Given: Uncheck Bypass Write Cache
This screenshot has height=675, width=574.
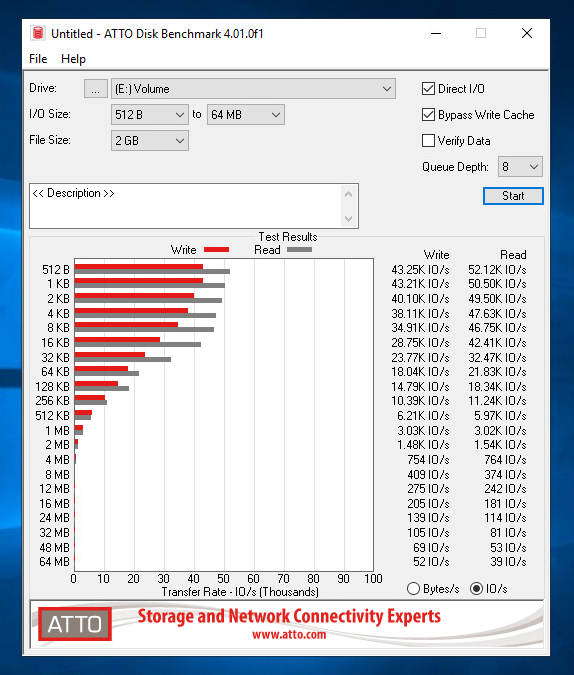Looking at the screenshot, I should 428,115.
